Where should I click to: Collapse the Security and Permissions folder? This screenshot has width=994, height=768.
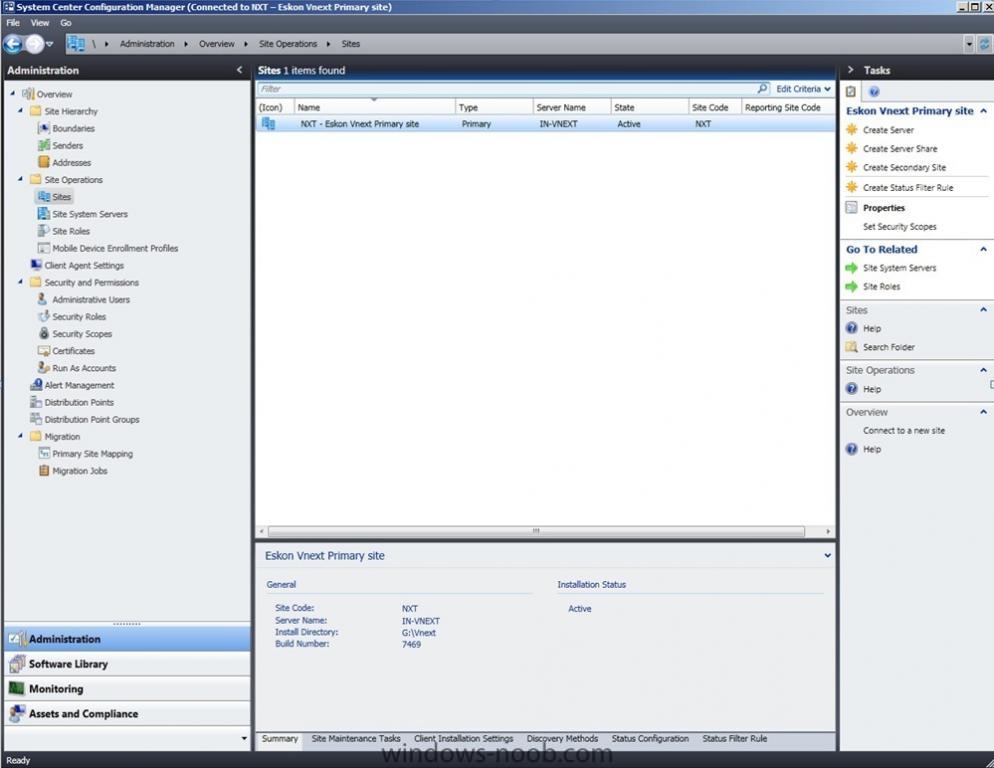point(20,282)
